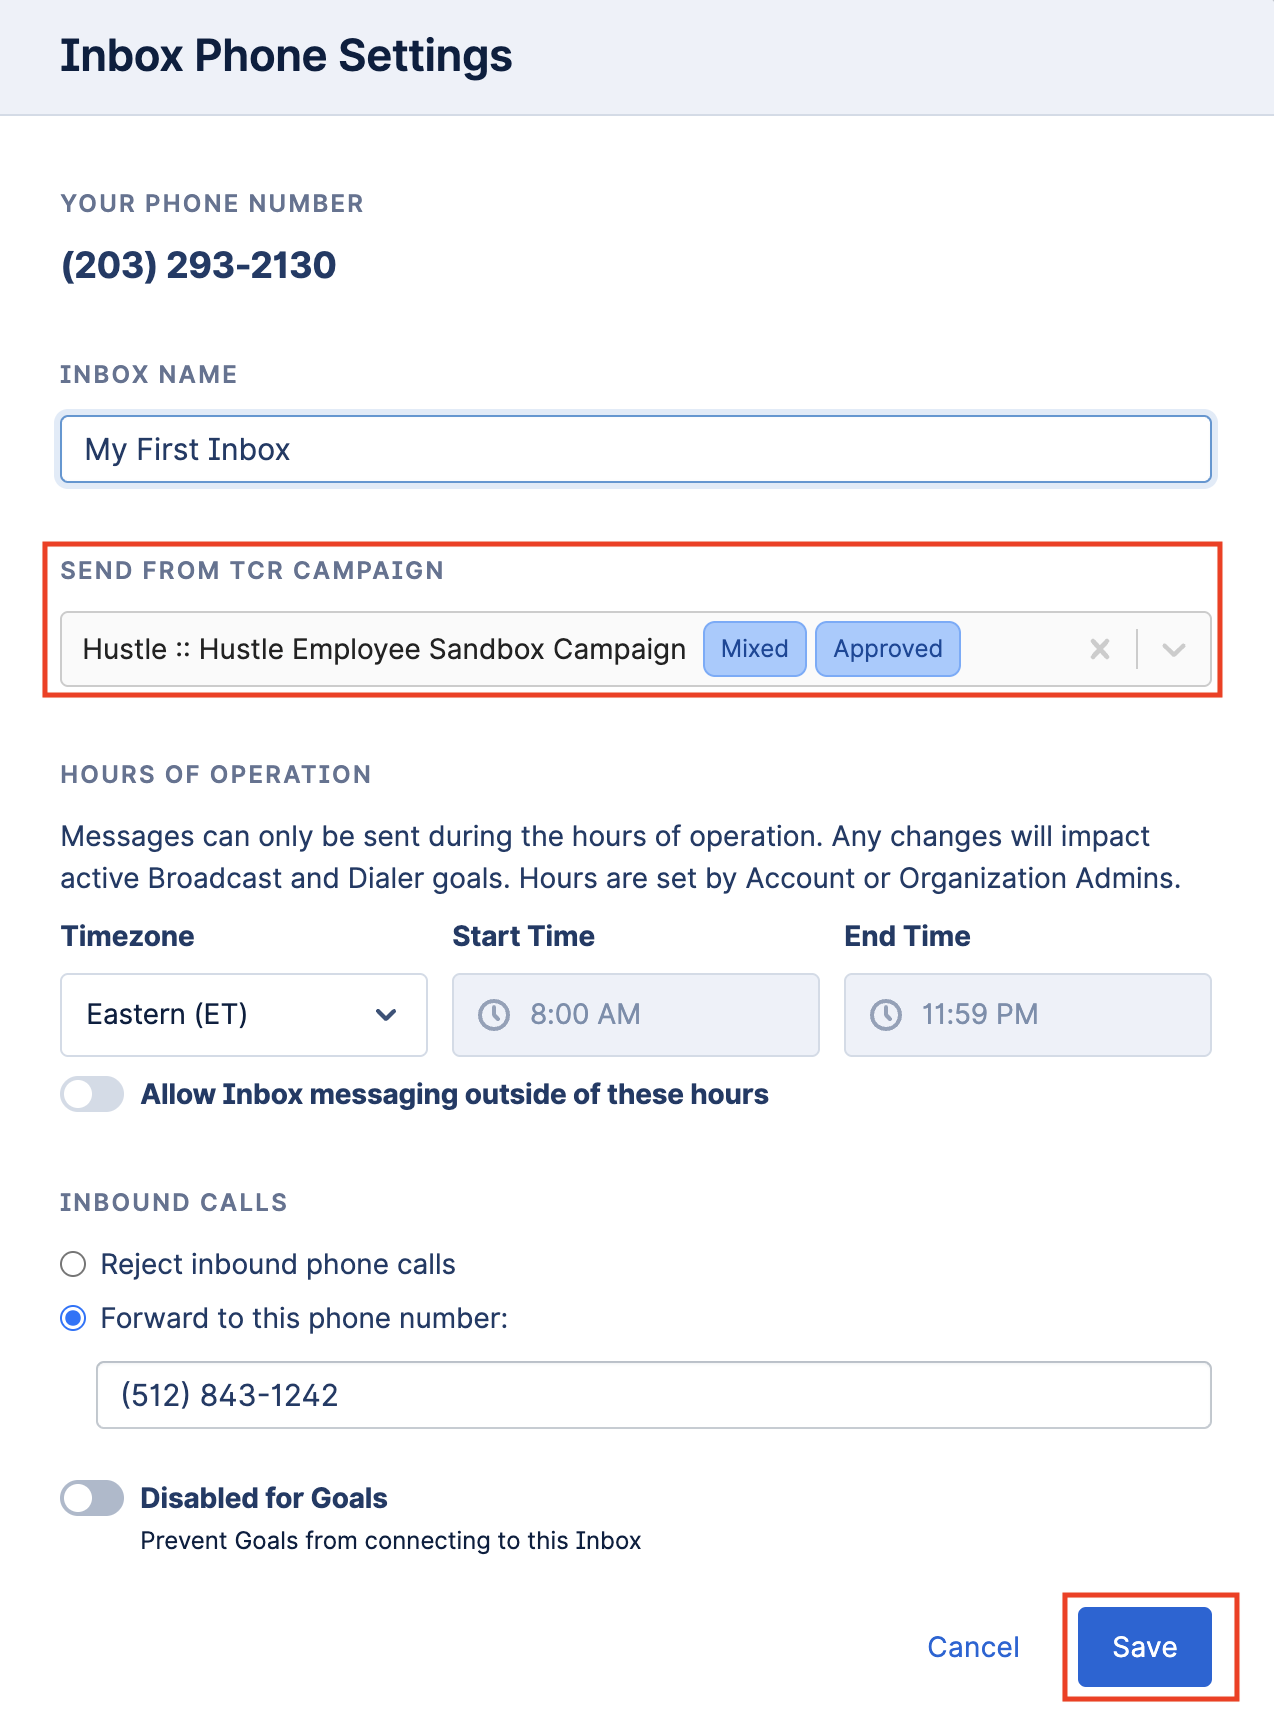Open the Eastern (ET) timezone dropdown

tap(244, 1015)
